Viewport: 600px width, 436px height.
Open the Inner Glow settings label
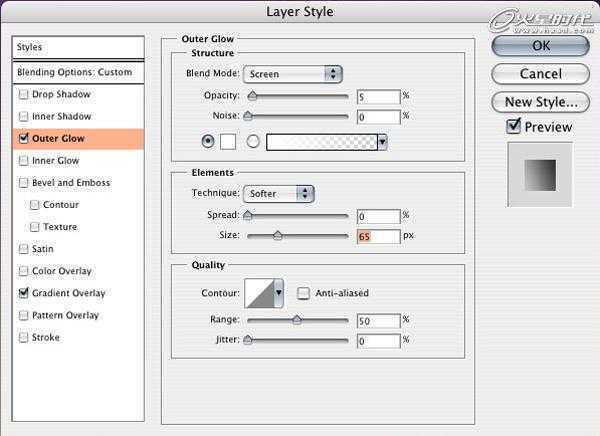(55, 161)
